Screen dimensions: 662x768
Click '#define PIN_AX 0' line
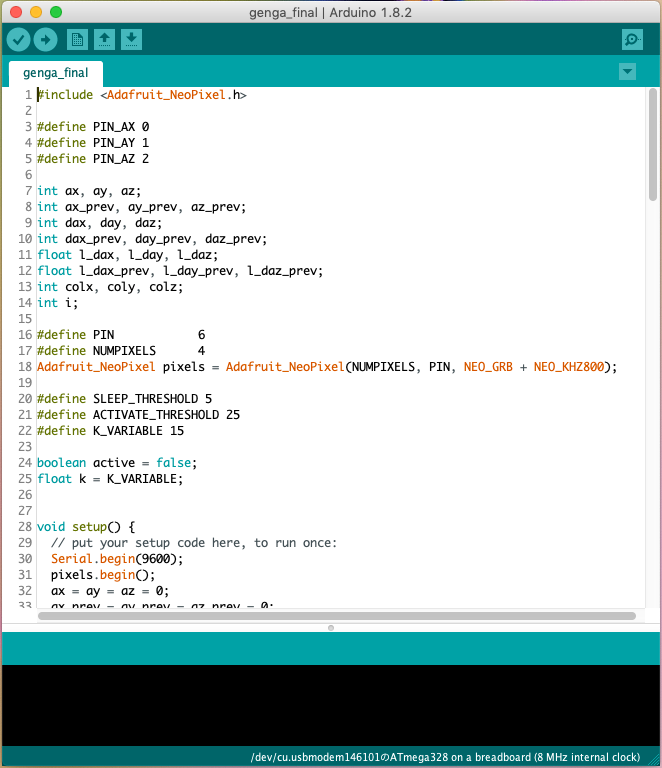point(93,127)
